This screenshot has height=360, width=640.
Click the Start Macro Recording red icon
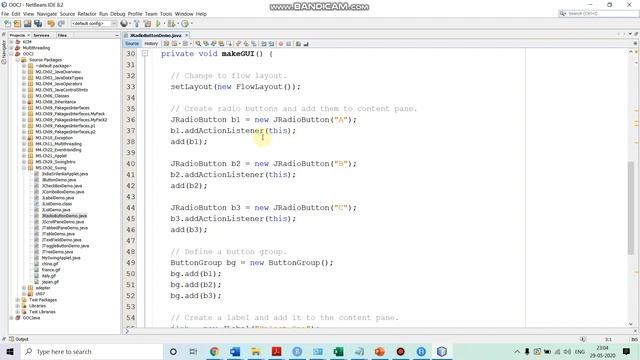tap(281, 44)
